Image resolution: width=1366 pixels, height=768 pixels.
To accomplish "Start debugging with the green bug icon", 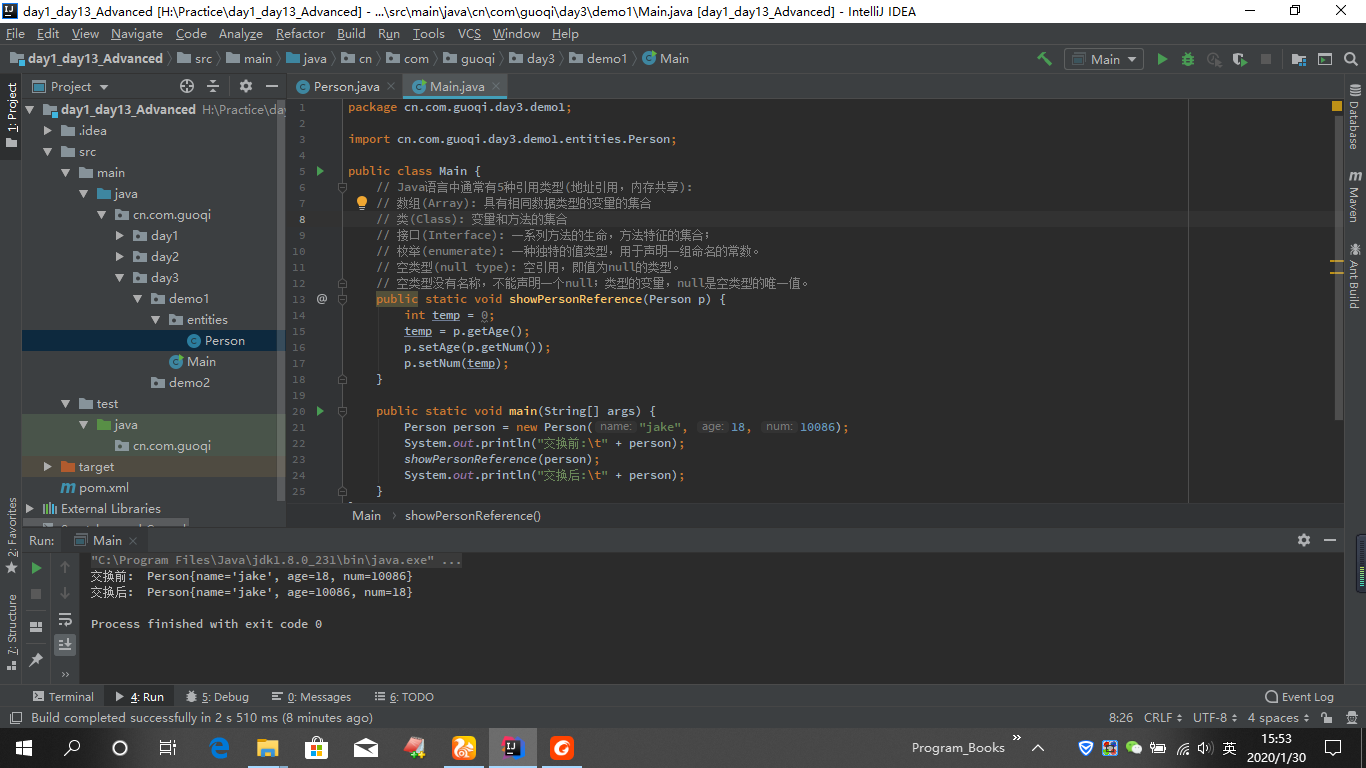I will point(1188,59).
